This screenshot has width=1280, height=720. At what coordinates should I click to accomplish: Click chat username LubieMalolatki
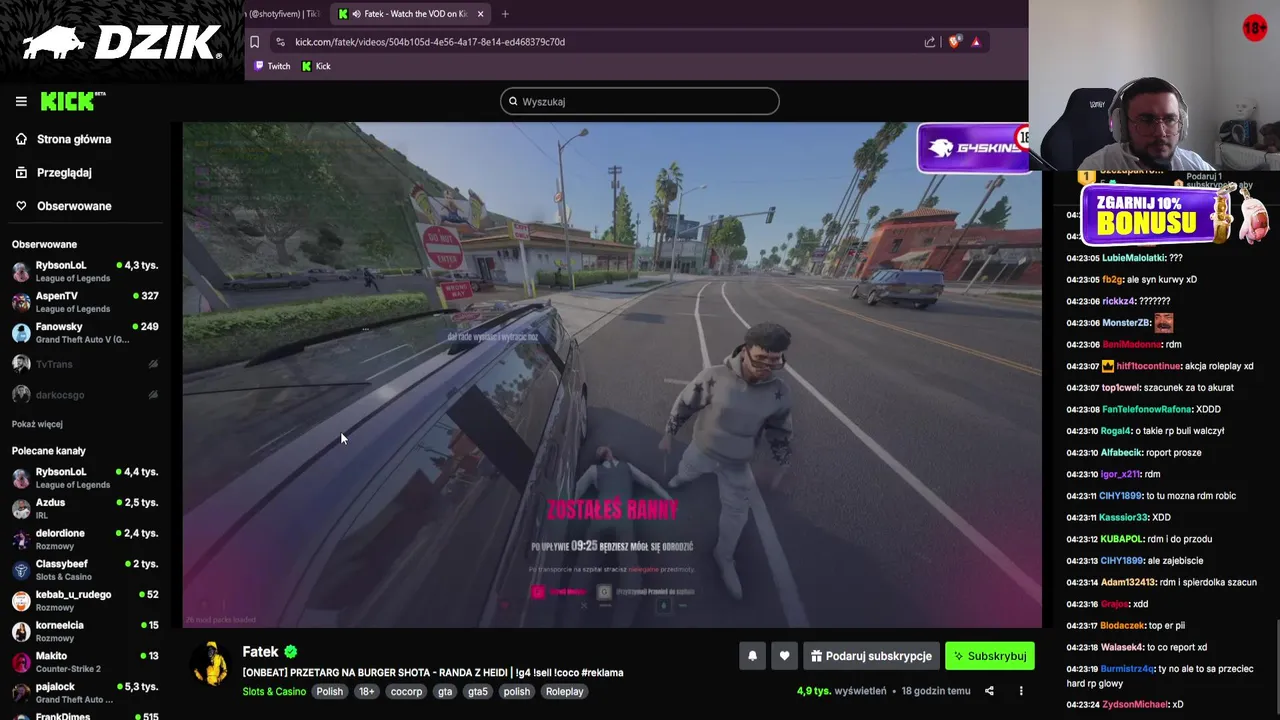point(1133,258)
